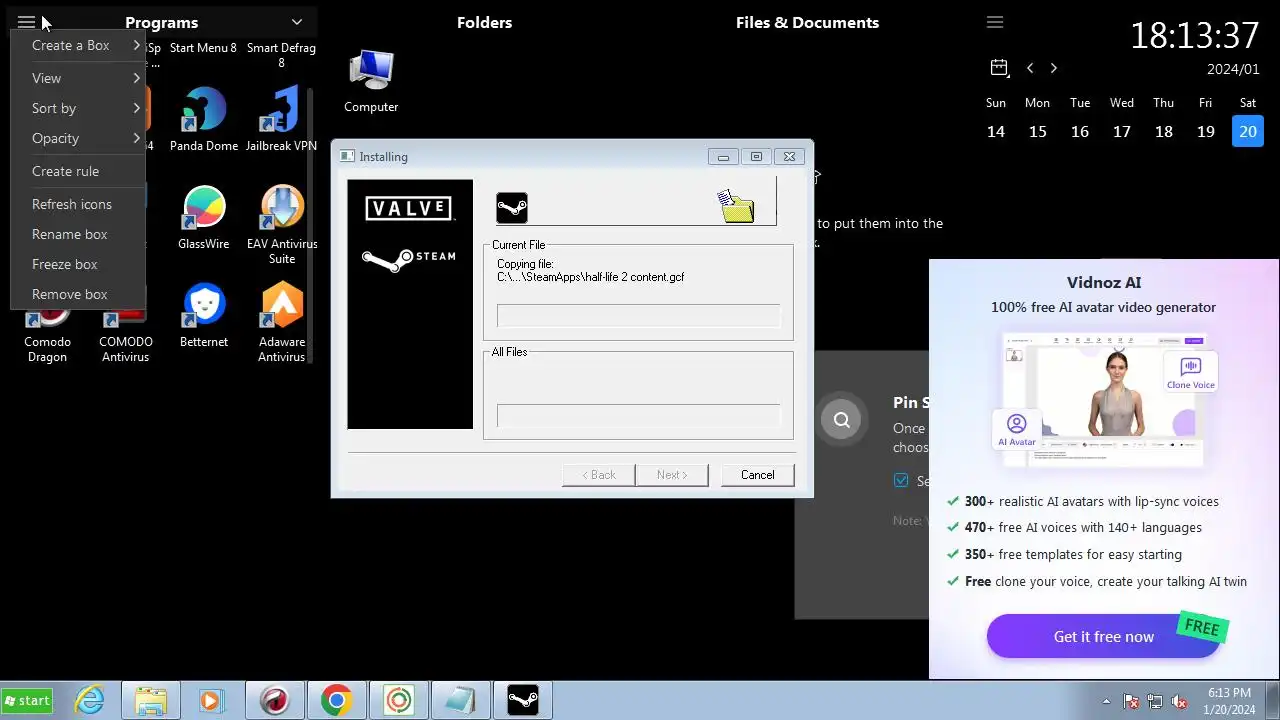Viewport: 1280px width, 720px height.
Task: Click the copying folder animation icon
Action: 736,205
